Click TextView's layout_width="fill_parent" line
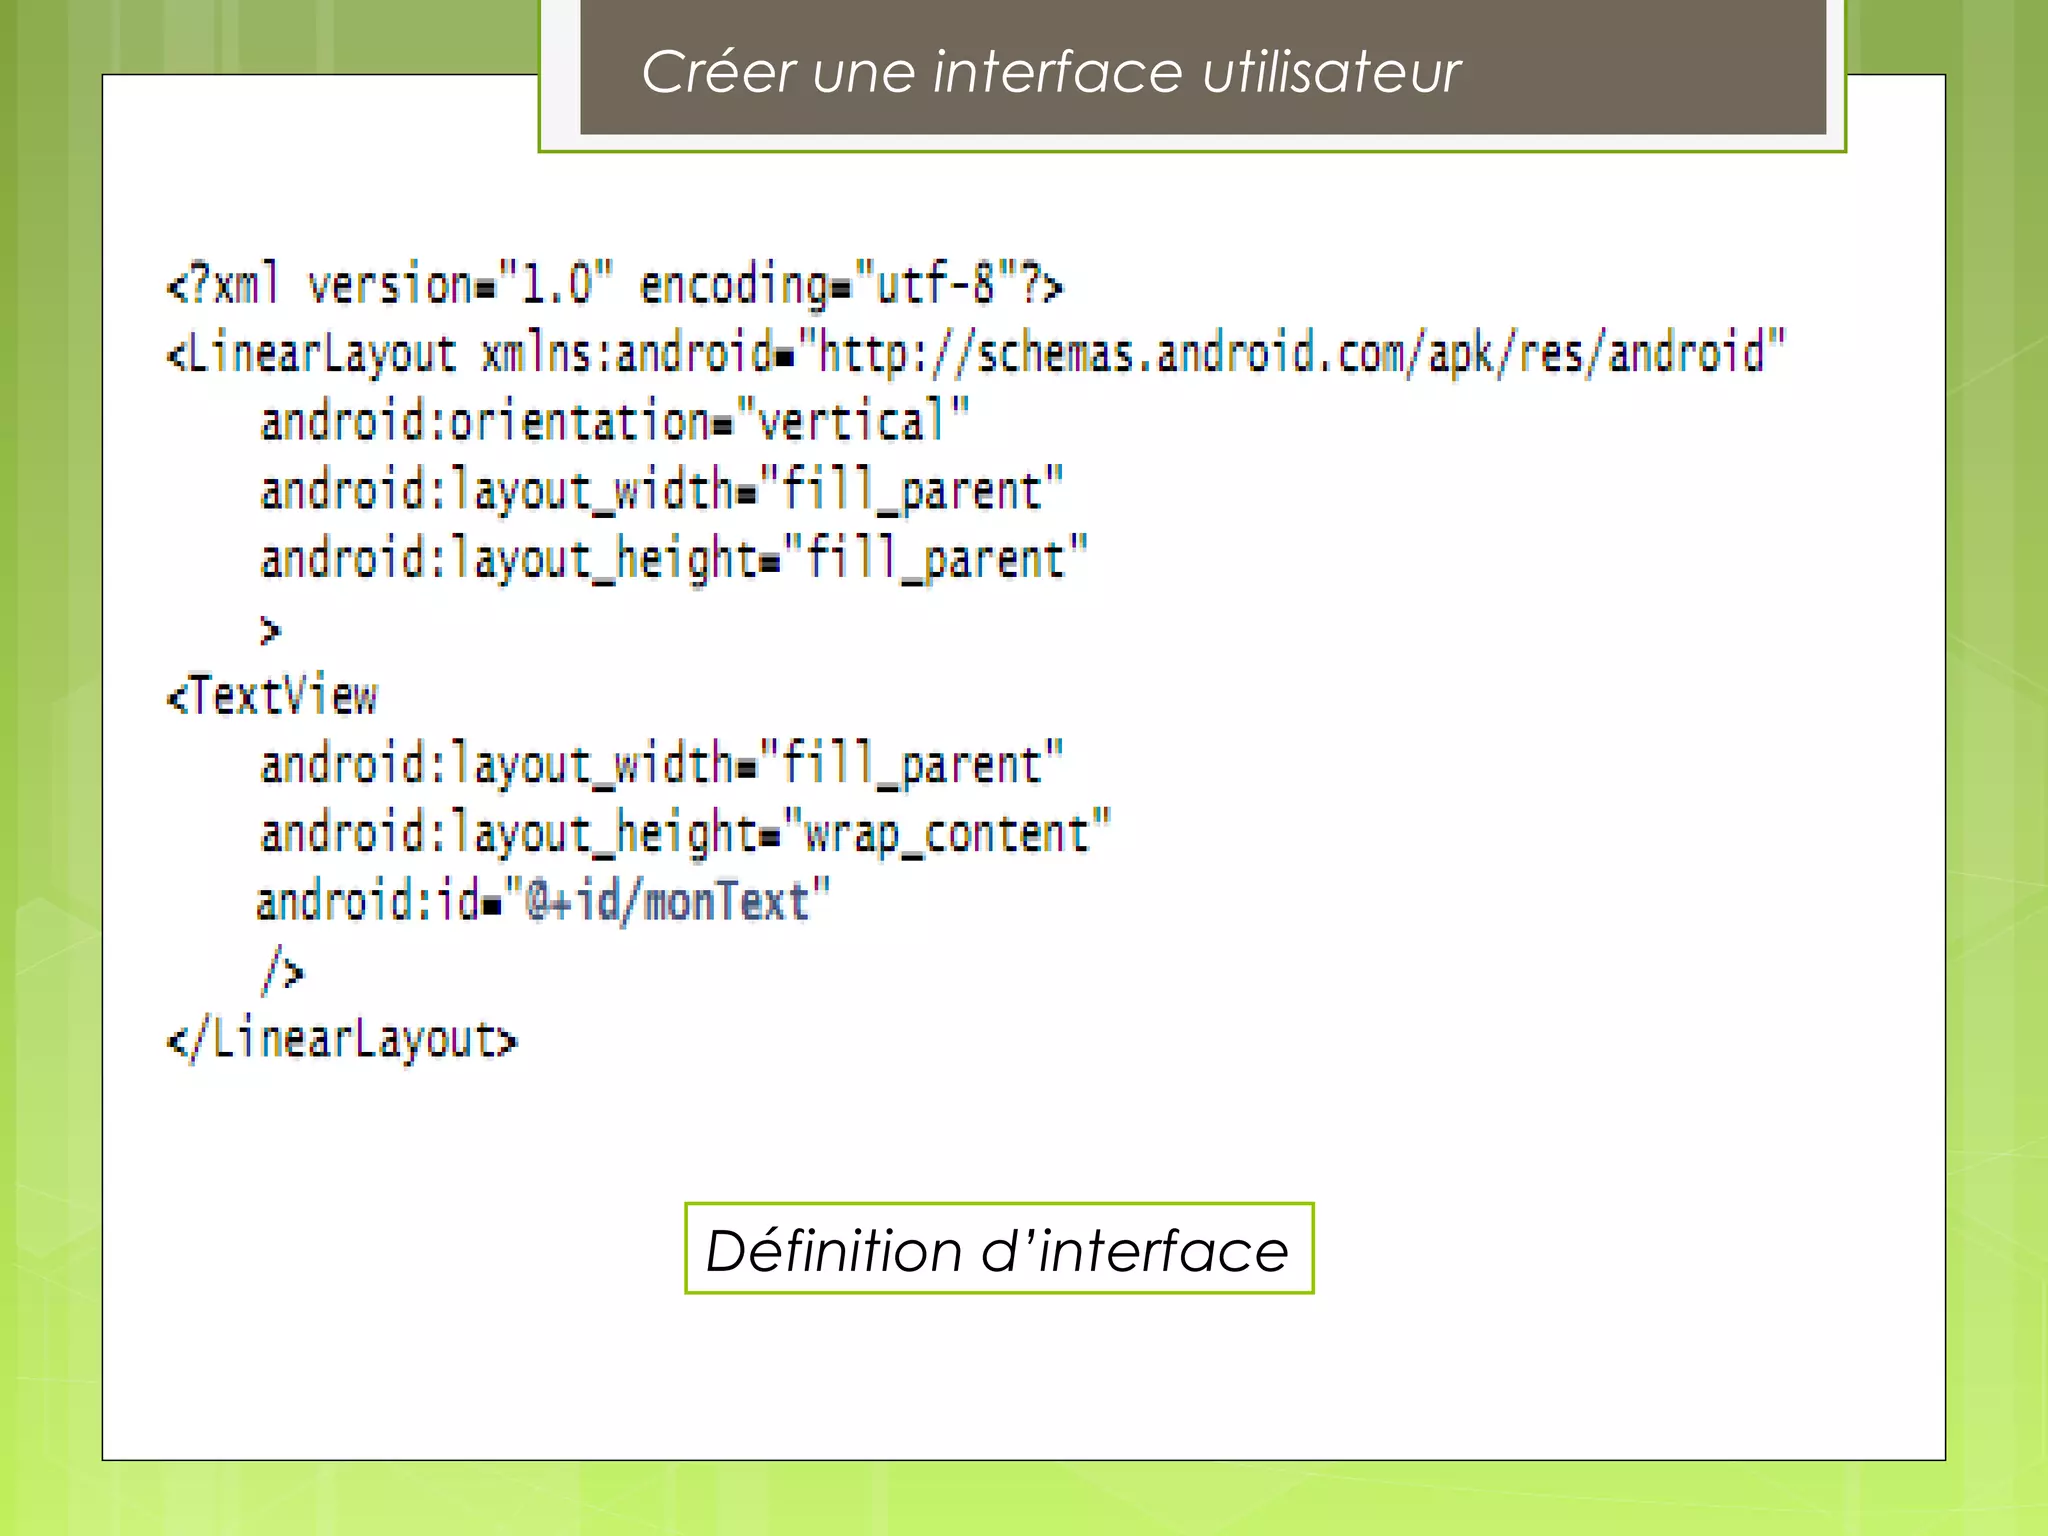 [x=662, y=765]
